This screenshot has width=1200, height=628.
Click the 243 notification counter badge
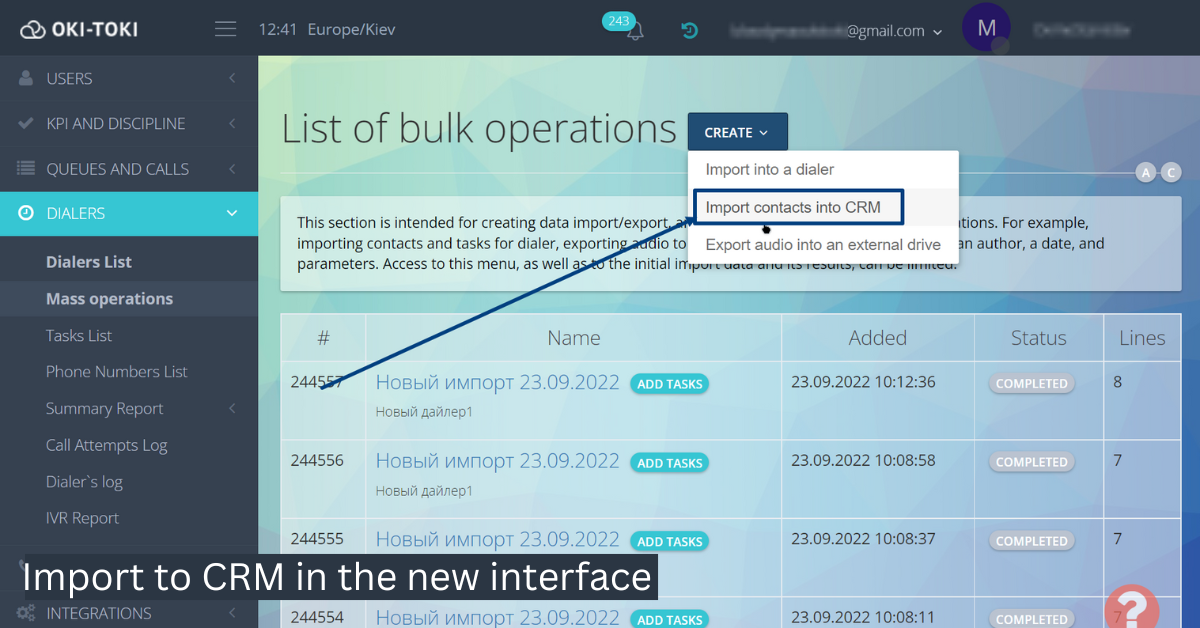(x=618, y=20)
